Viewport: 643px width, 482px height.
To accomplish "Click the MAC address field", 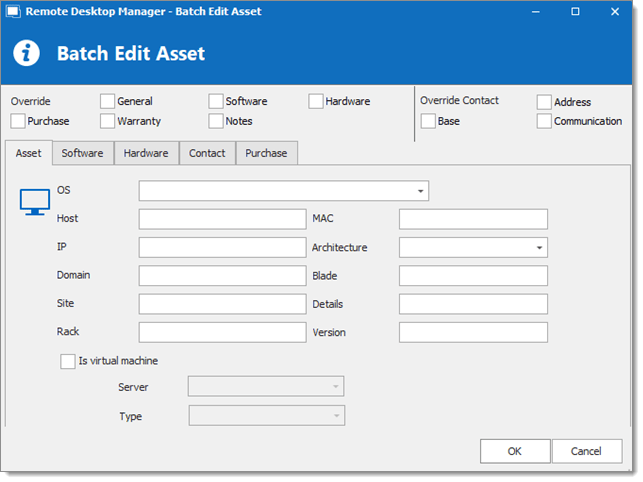I will pos(473,219).
